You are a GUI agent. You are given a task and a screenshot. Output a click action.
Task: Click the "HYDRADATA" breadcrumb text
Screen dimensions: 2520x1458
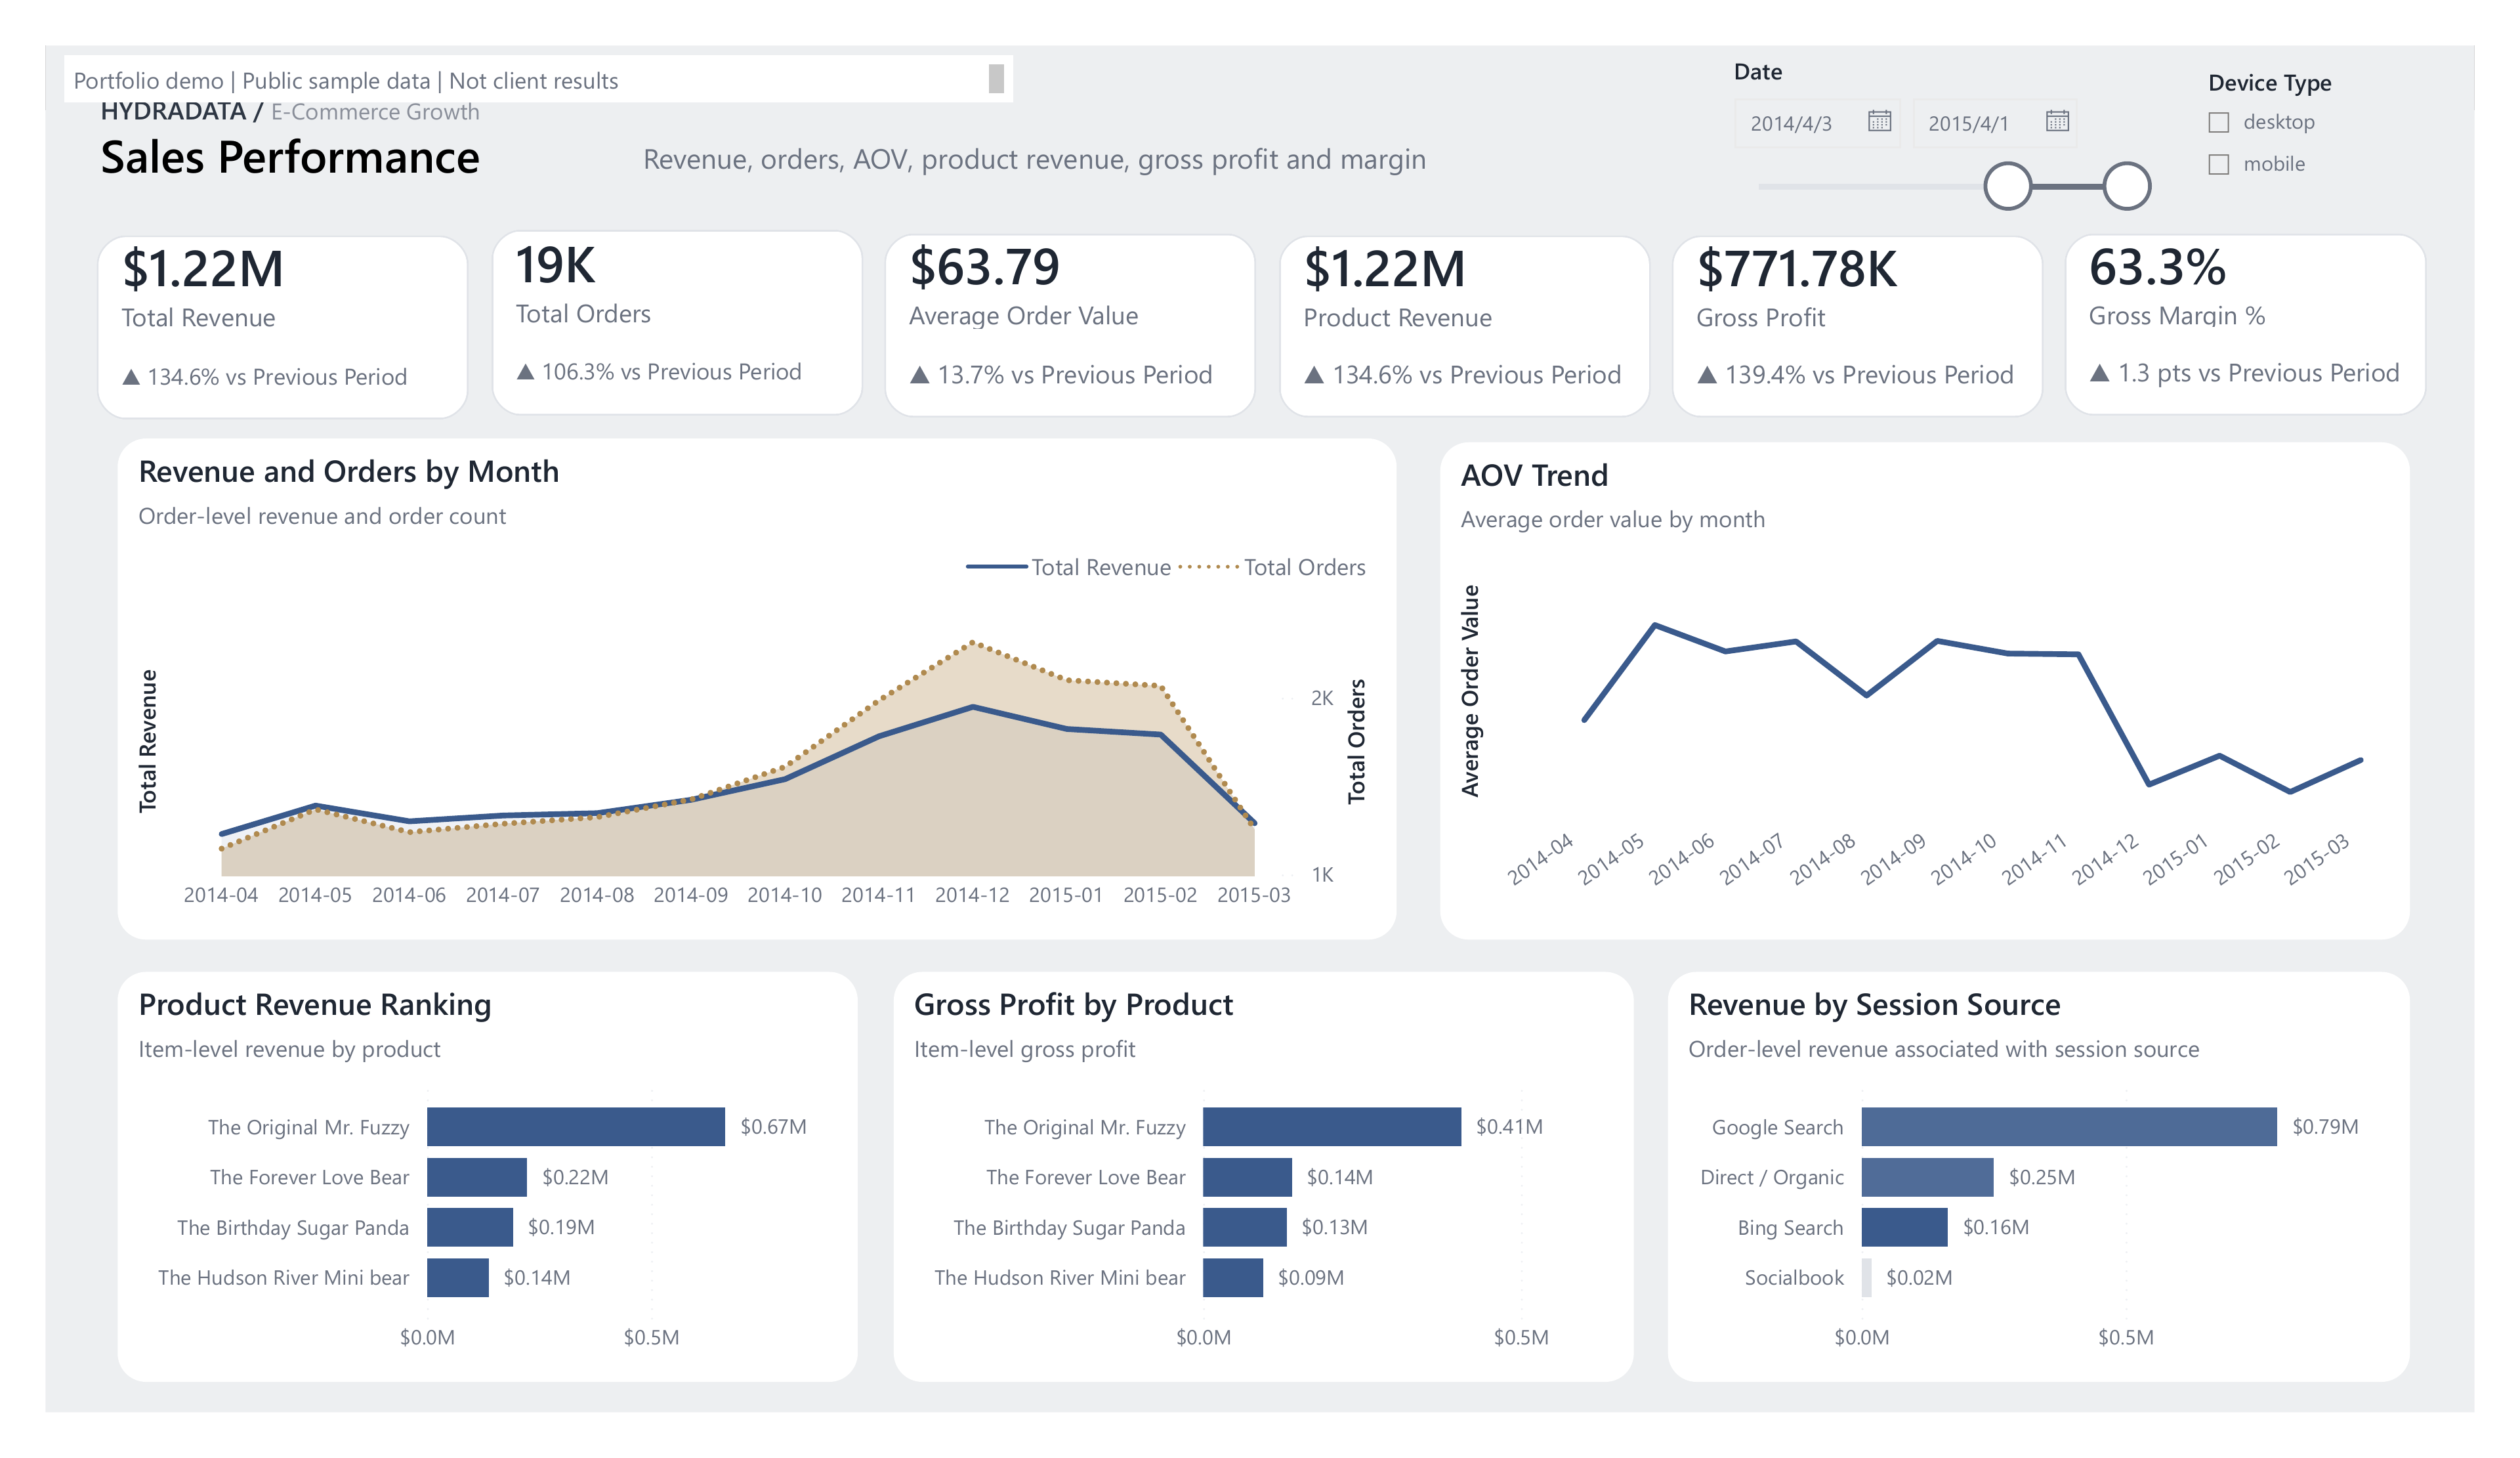point(173,111)
